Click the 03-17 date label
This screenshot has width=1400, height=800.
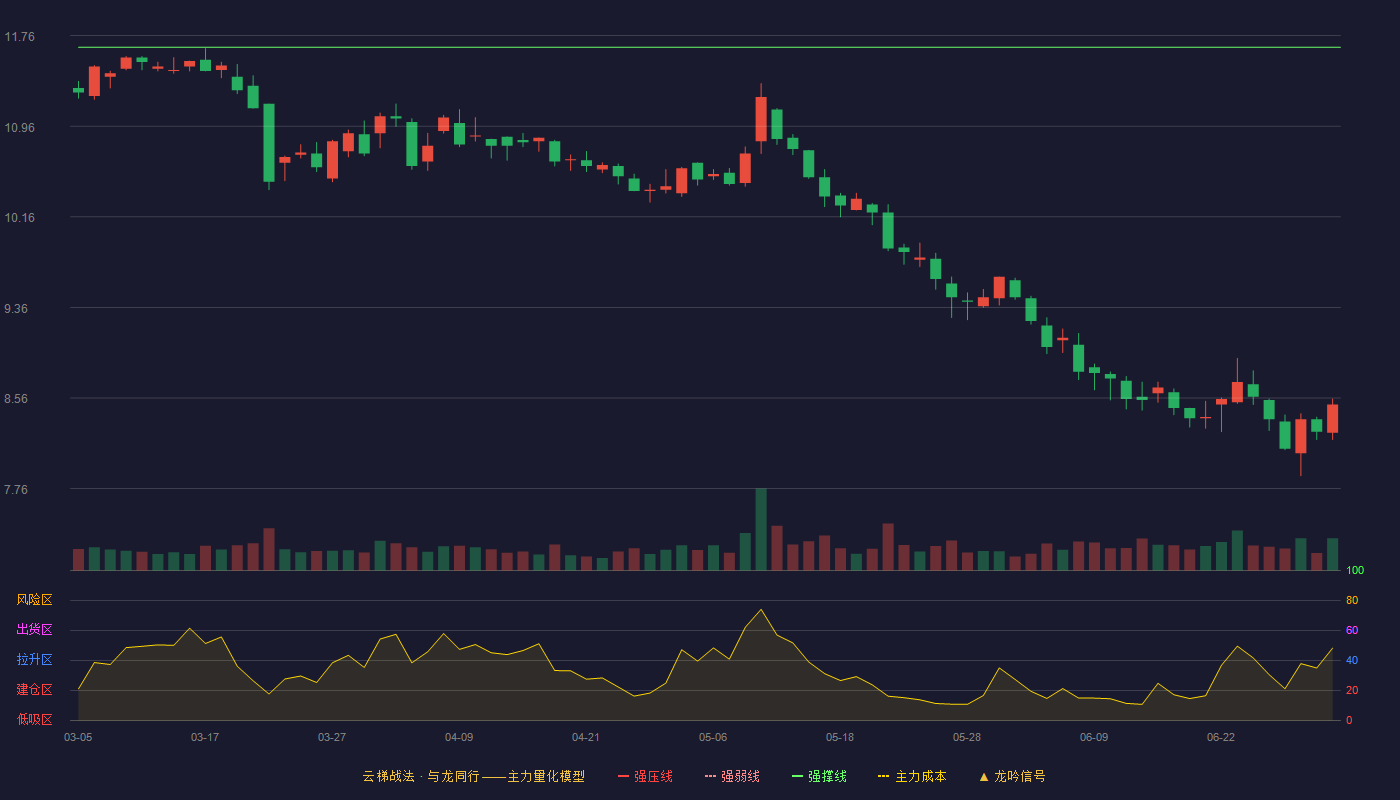pos(205,737)
